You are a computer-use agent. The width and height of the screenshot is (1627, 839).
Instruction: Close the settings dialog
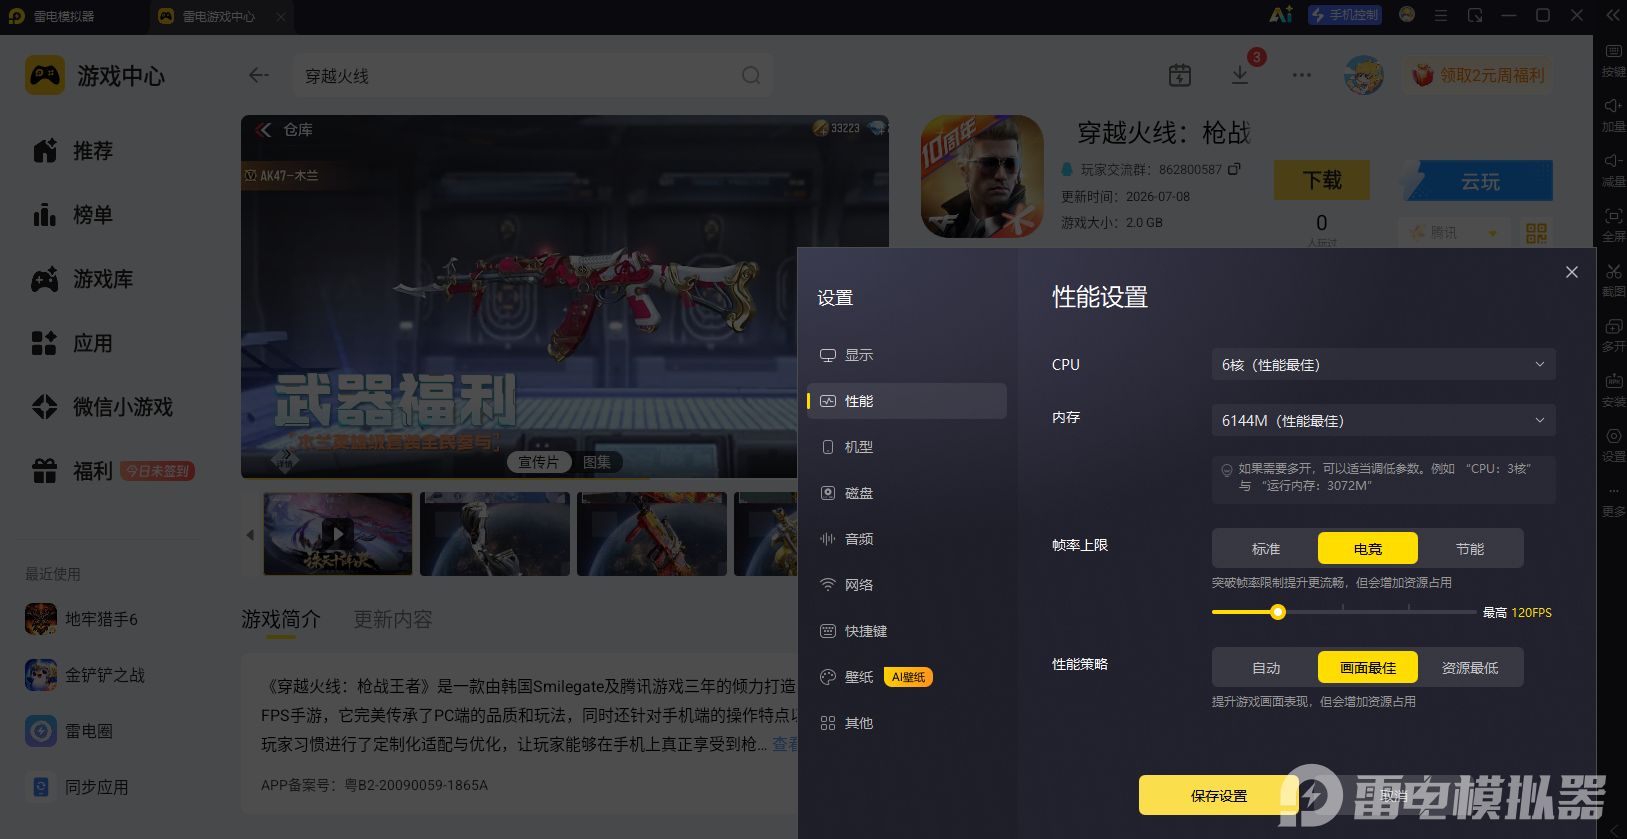click(x=1572, y=272)
